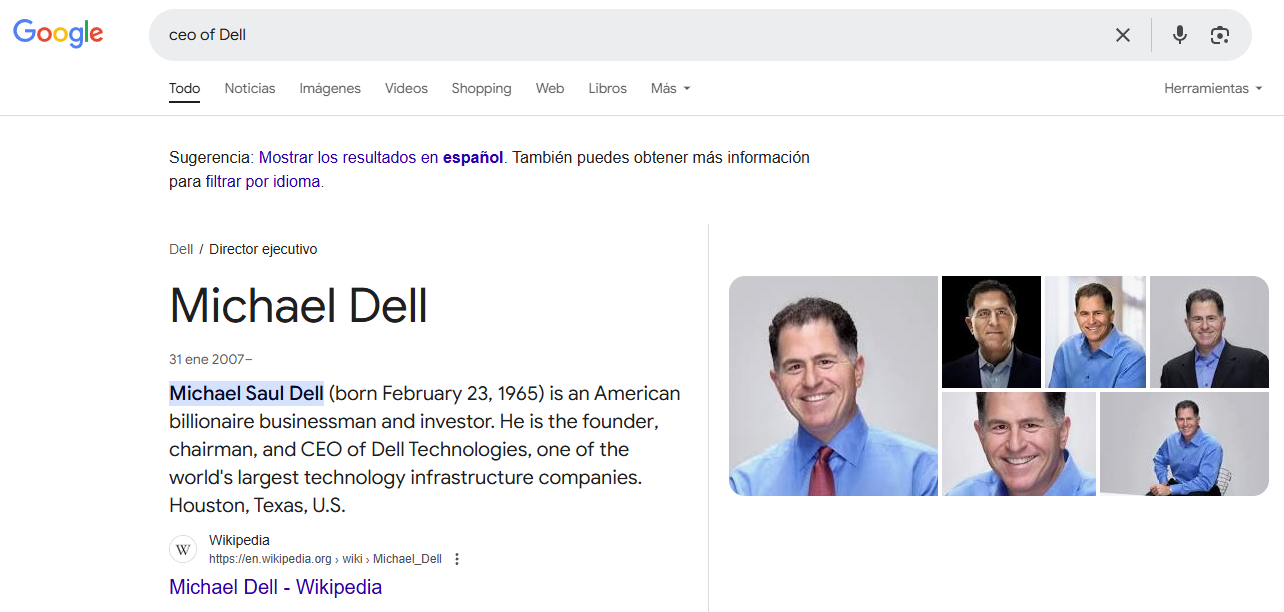Click the Wikipedia source URL line
Screen dimensions: 1284x612
click(x=325, y=559)
